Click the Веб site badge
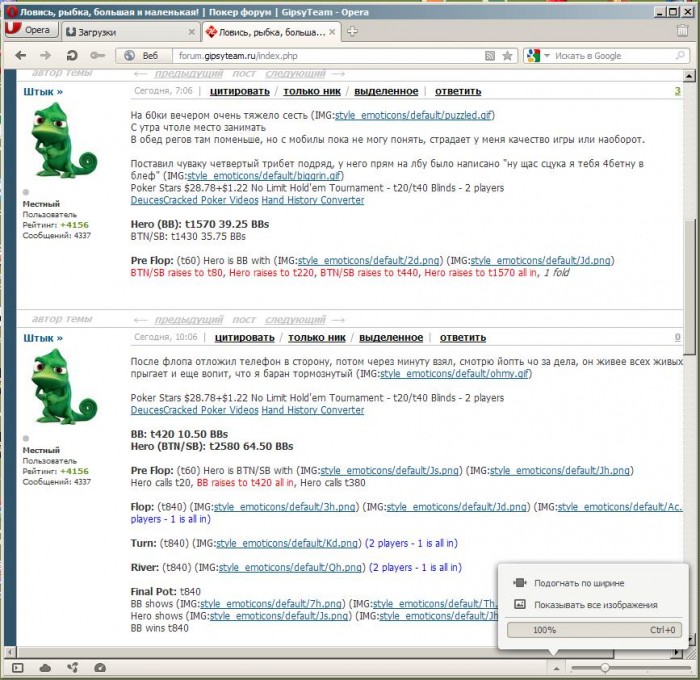Viewport: 700px width, 680px height. 144,55
